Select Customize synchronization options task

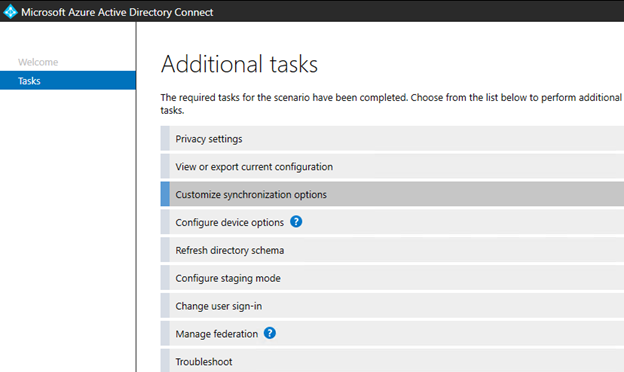(392, 194)
